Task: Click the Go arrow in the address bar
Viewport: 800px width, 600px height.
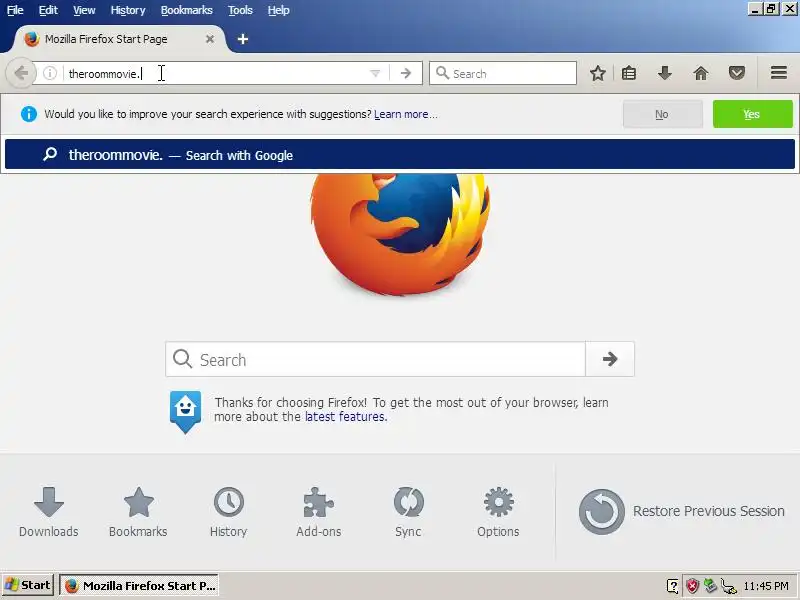Action: [x=406, y=73]
